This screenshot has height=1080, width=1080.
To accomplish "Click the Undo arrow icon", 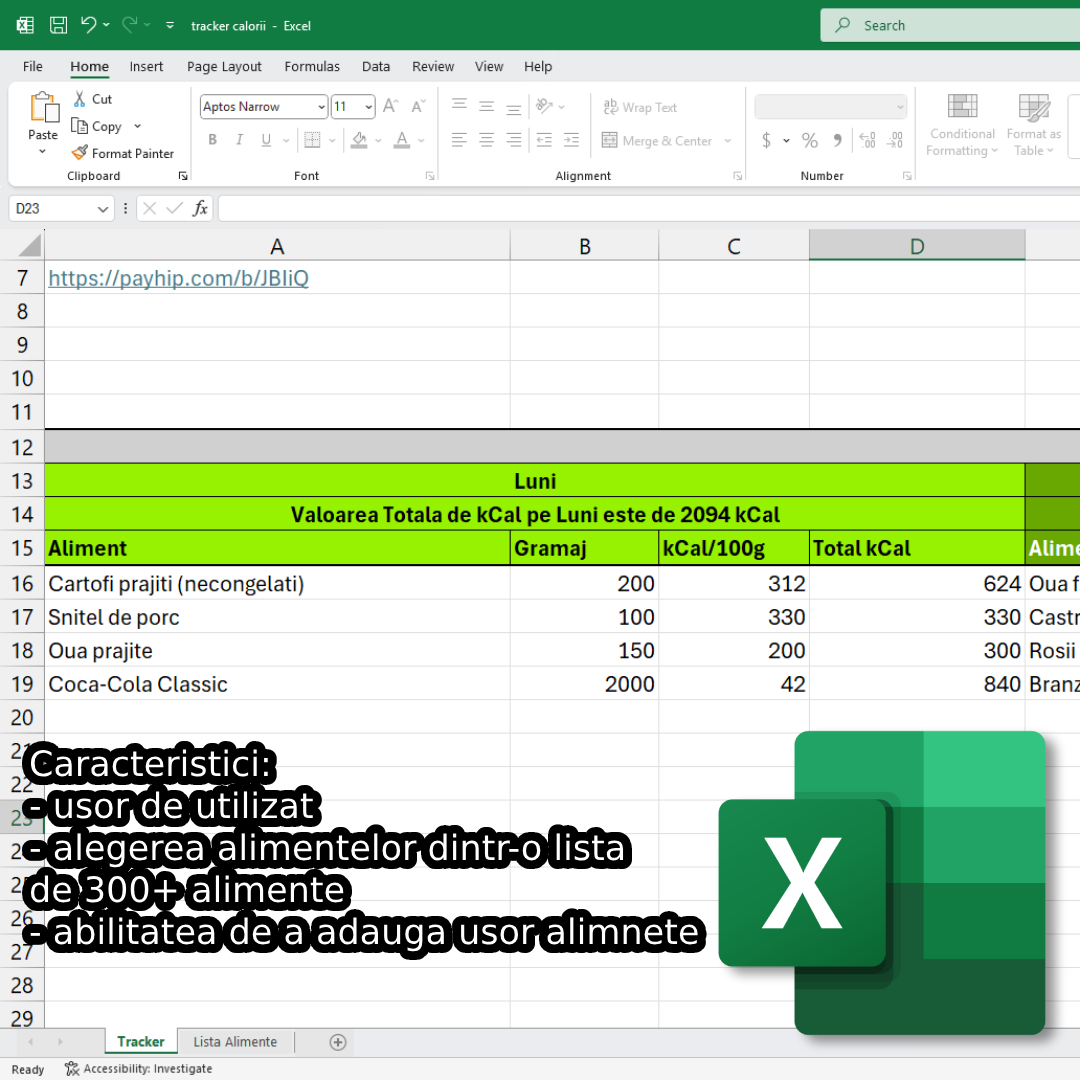I will coord(88,25).
